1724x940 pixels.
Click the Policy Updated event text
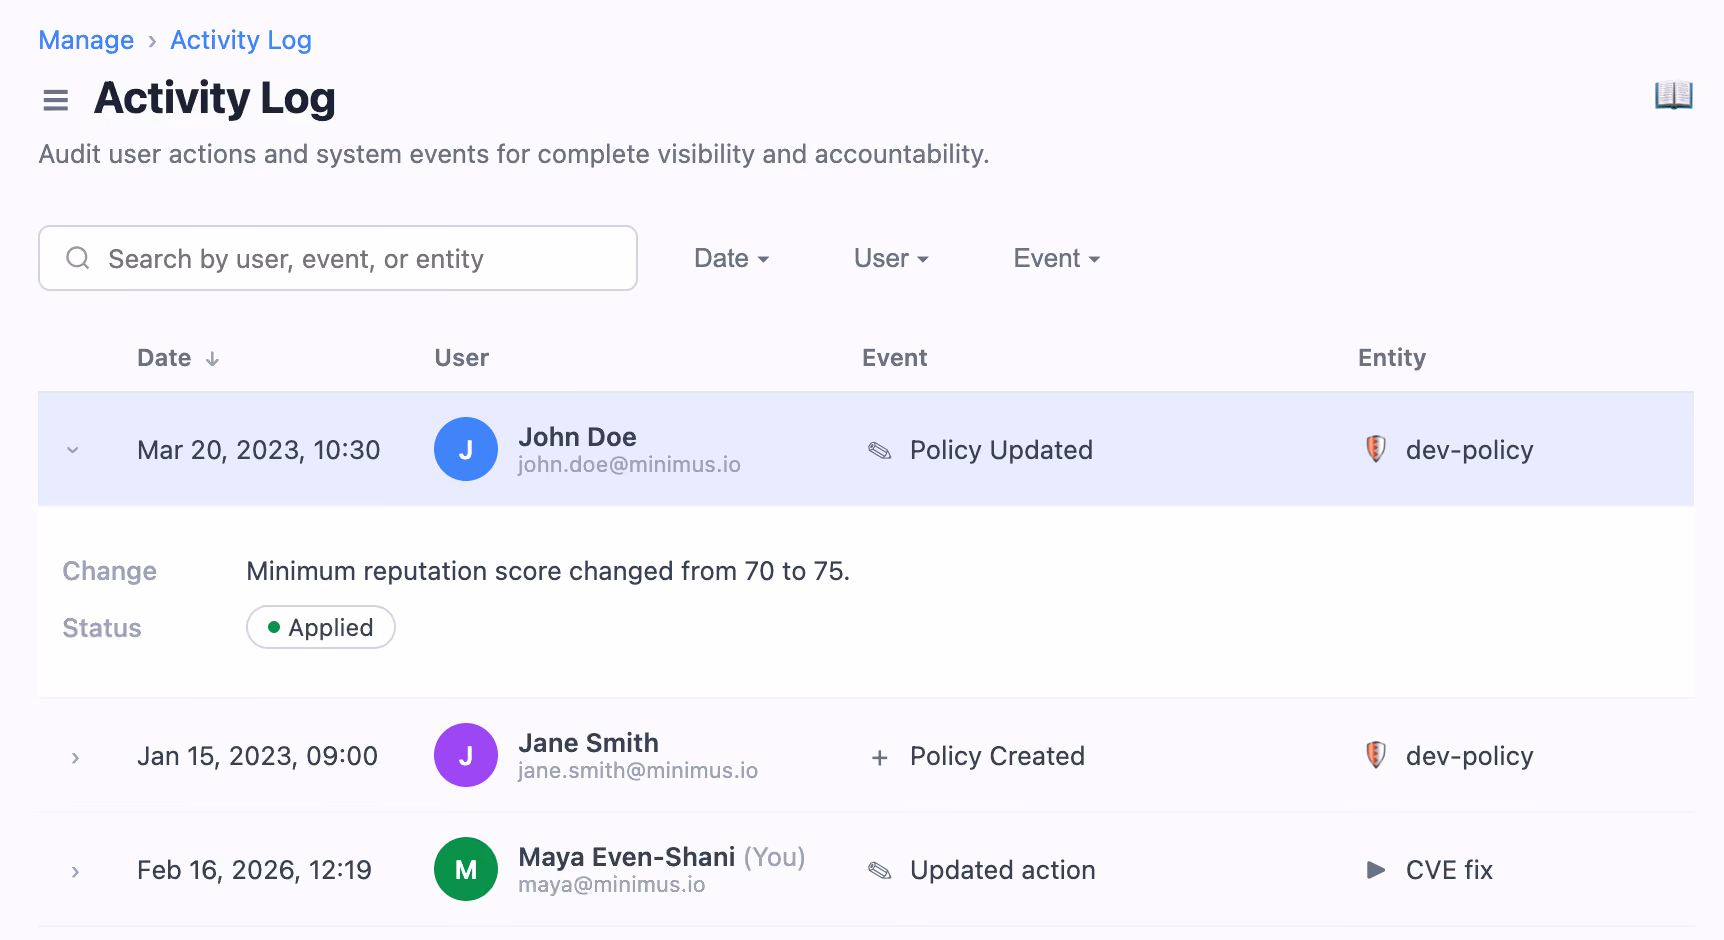(1001, 450)
